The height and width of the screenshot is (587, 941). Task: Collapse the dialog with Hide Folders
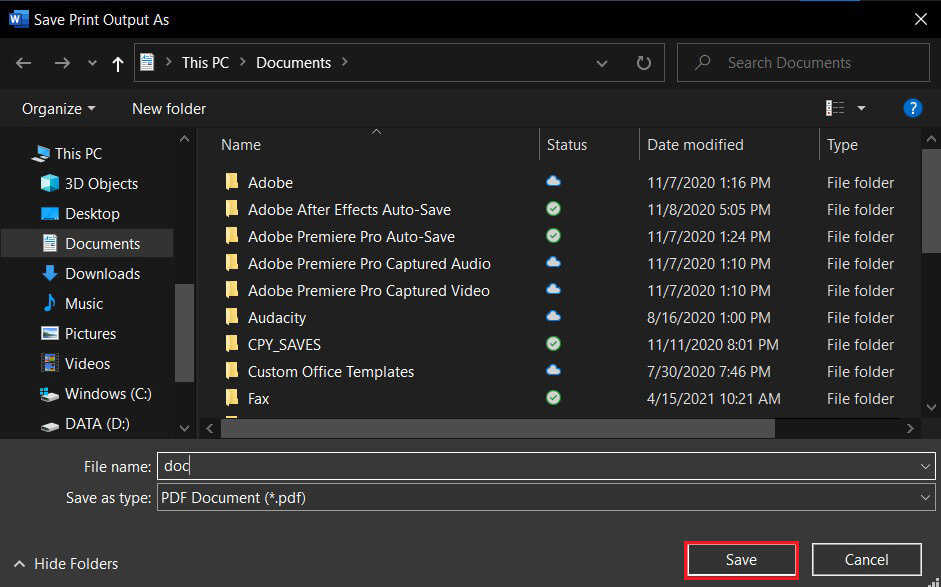point(66,563)
